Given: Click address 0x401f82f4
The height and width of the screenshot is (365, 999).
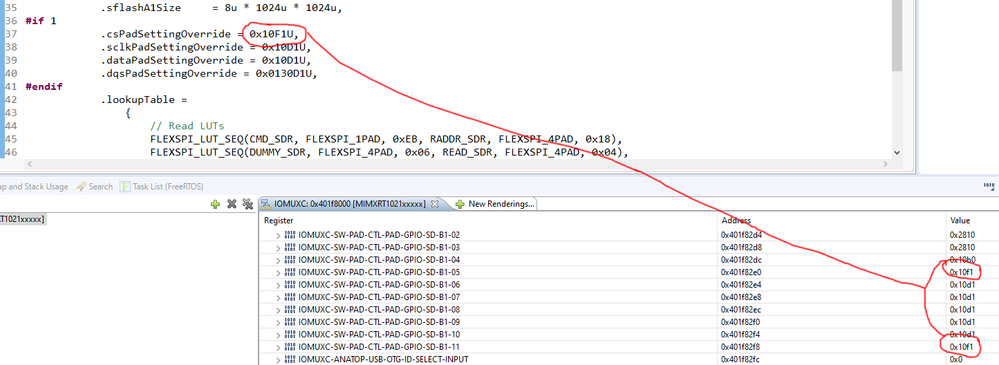Looking at the screenshot, I should pos(740,334).
